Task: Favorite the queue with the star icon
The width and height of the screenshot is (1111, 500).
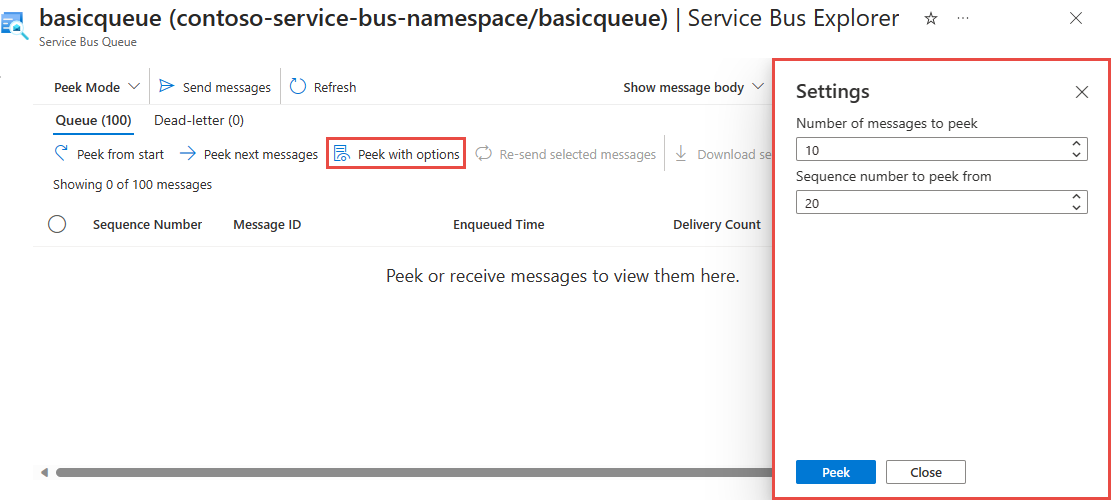Action: tap(931, 19)
